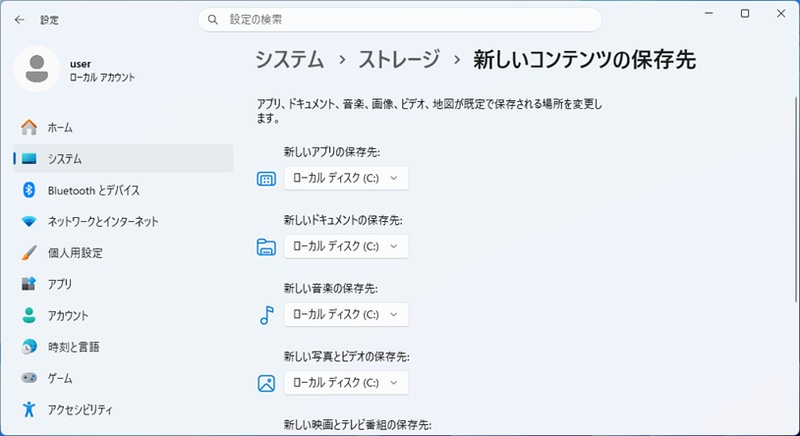This screenshot has width=800, height=436.
Task: Click the game controller icon
Action: pos(29,378)
